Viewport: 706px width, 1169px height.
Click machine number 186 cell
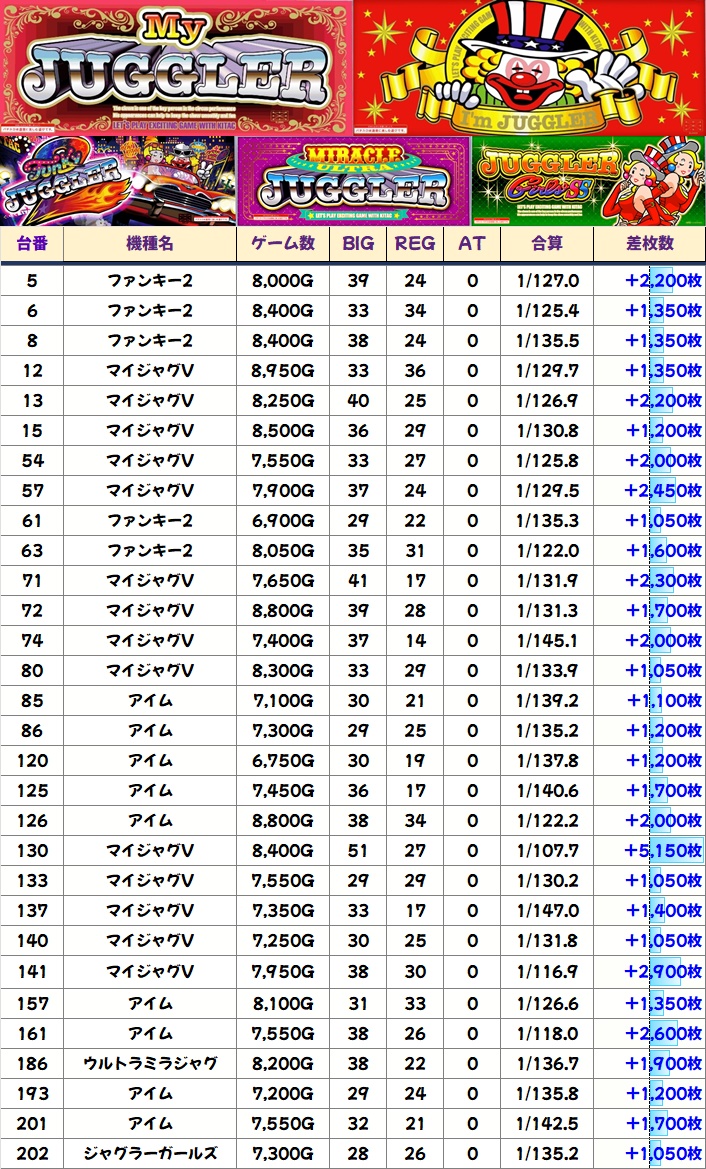[x=32, y=1064]
